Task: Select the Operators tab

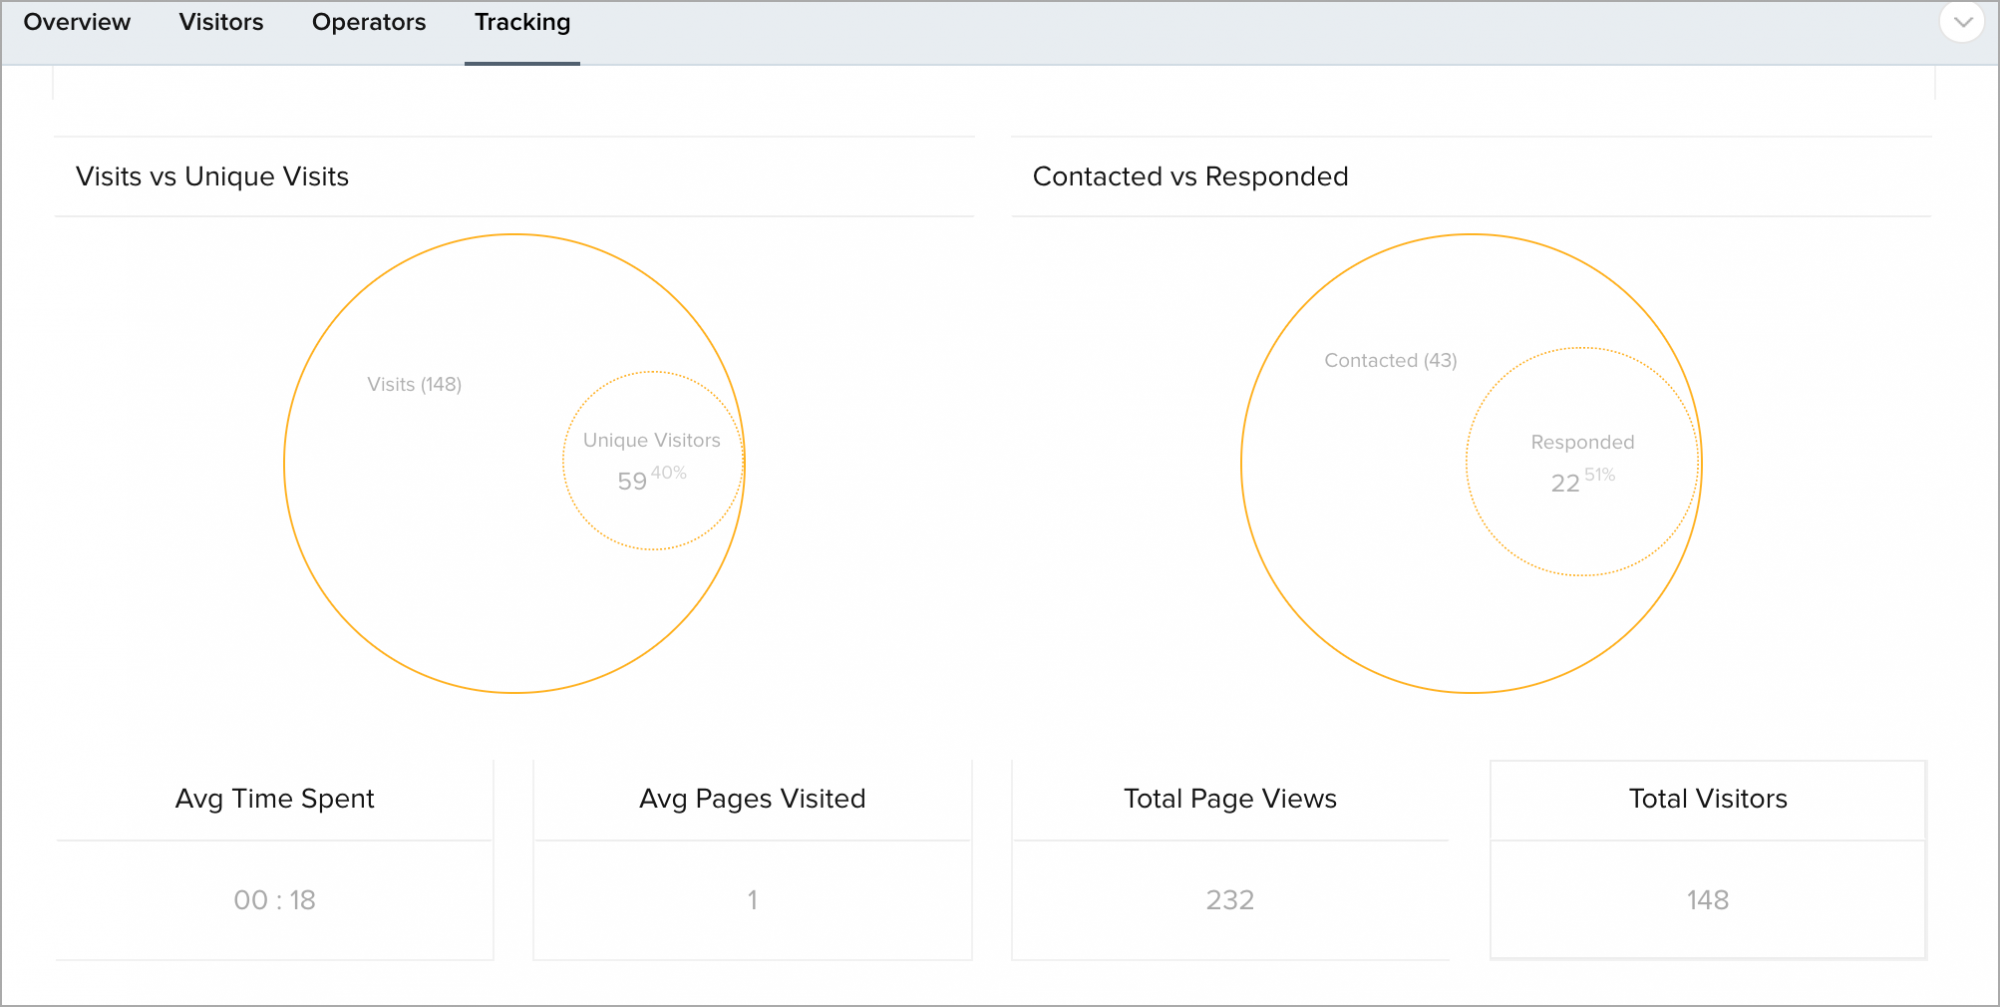Action: point(369,22)
